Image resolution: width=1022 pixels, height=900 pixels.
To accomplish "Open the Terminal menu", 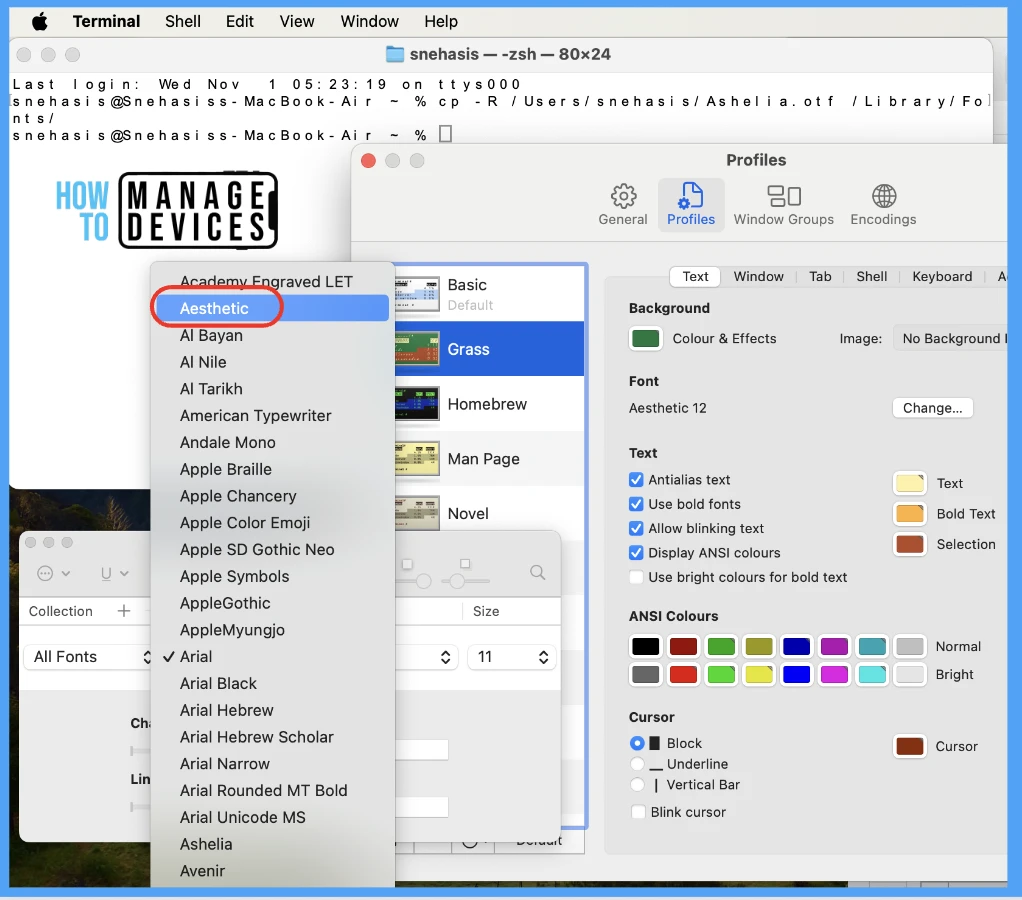I will pos(106,22).
